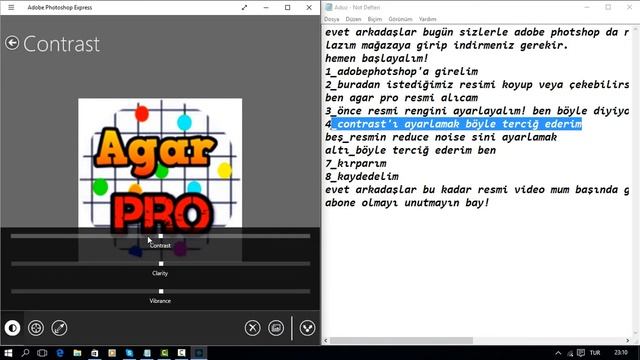Click the Notepad horizontal scrollbar thumb
Screen dimensions: 640x360
(x=401, y=340)
